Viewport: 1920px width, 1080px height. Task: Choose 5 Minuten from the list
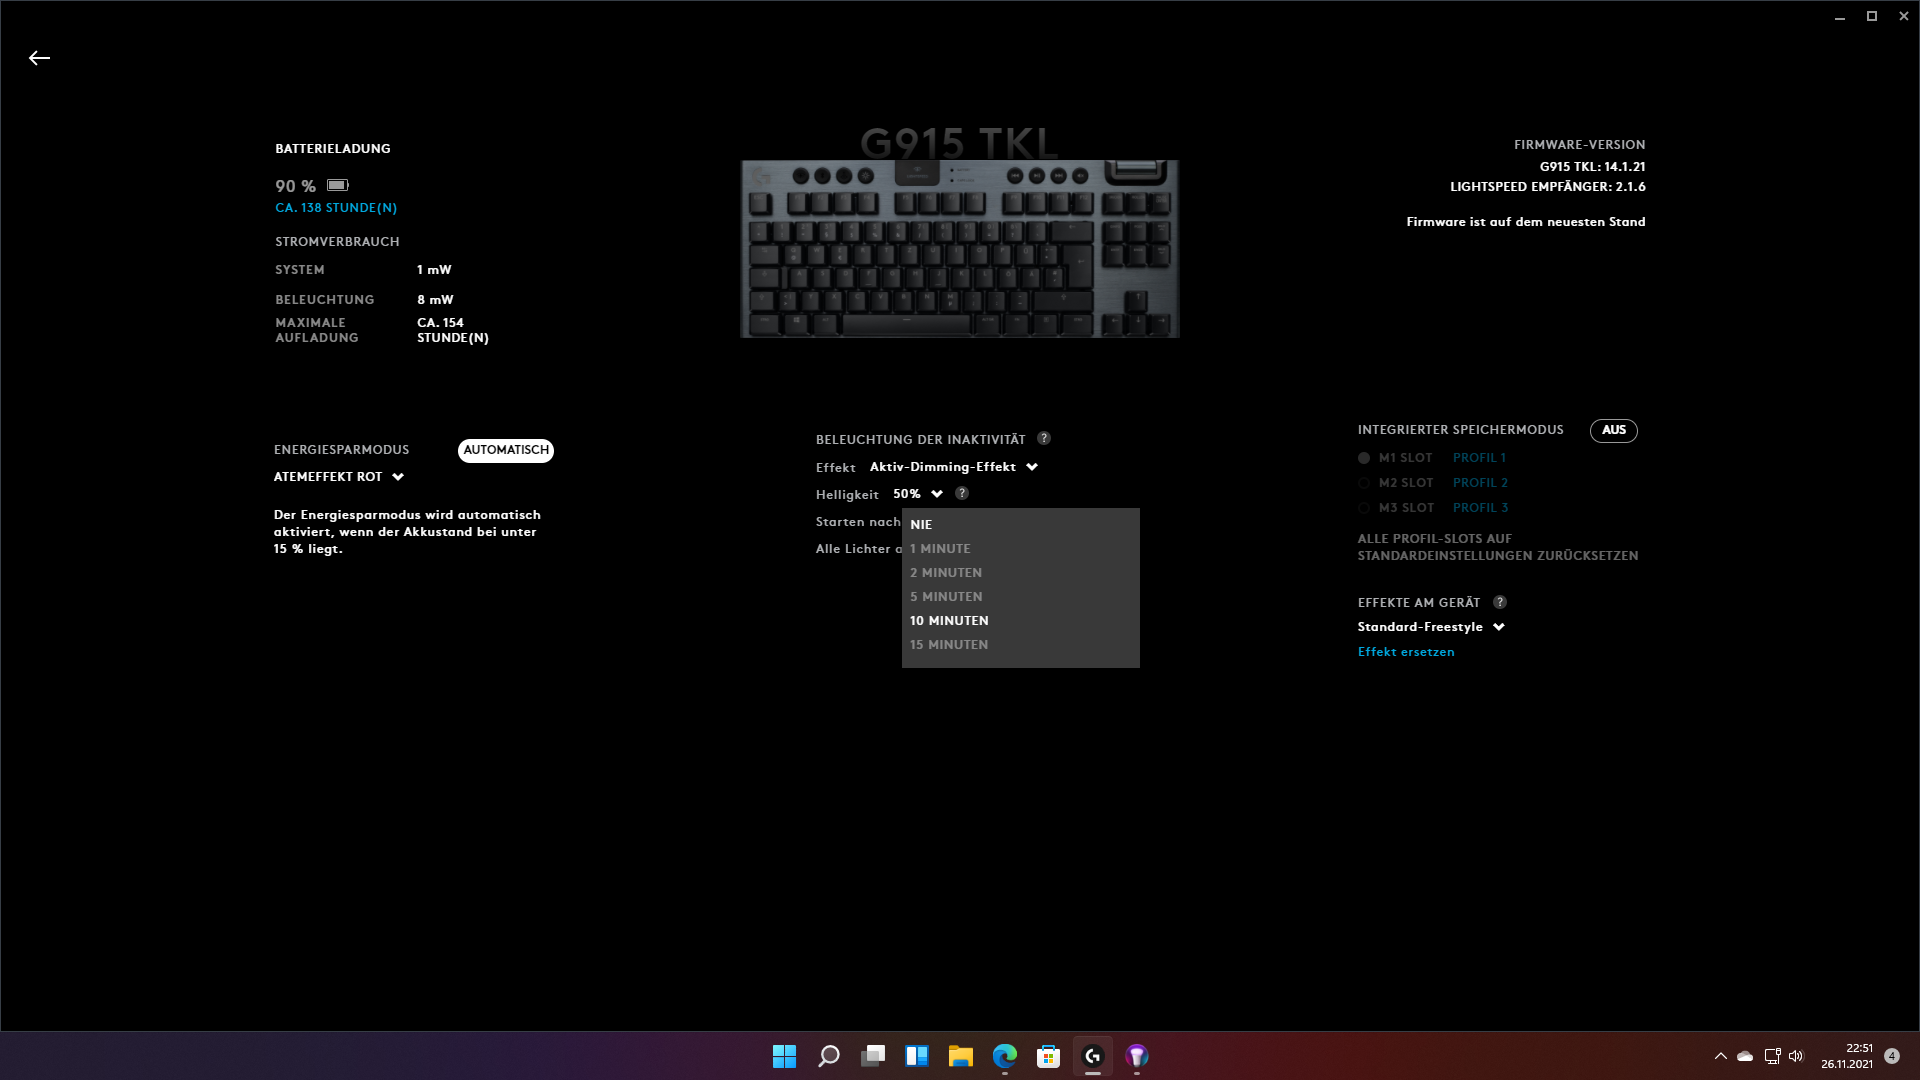point(946,597)
